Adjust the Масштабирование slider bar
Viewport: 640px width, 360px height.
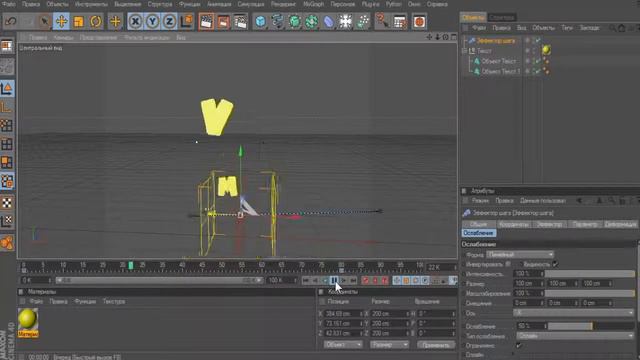pos(590,293)
